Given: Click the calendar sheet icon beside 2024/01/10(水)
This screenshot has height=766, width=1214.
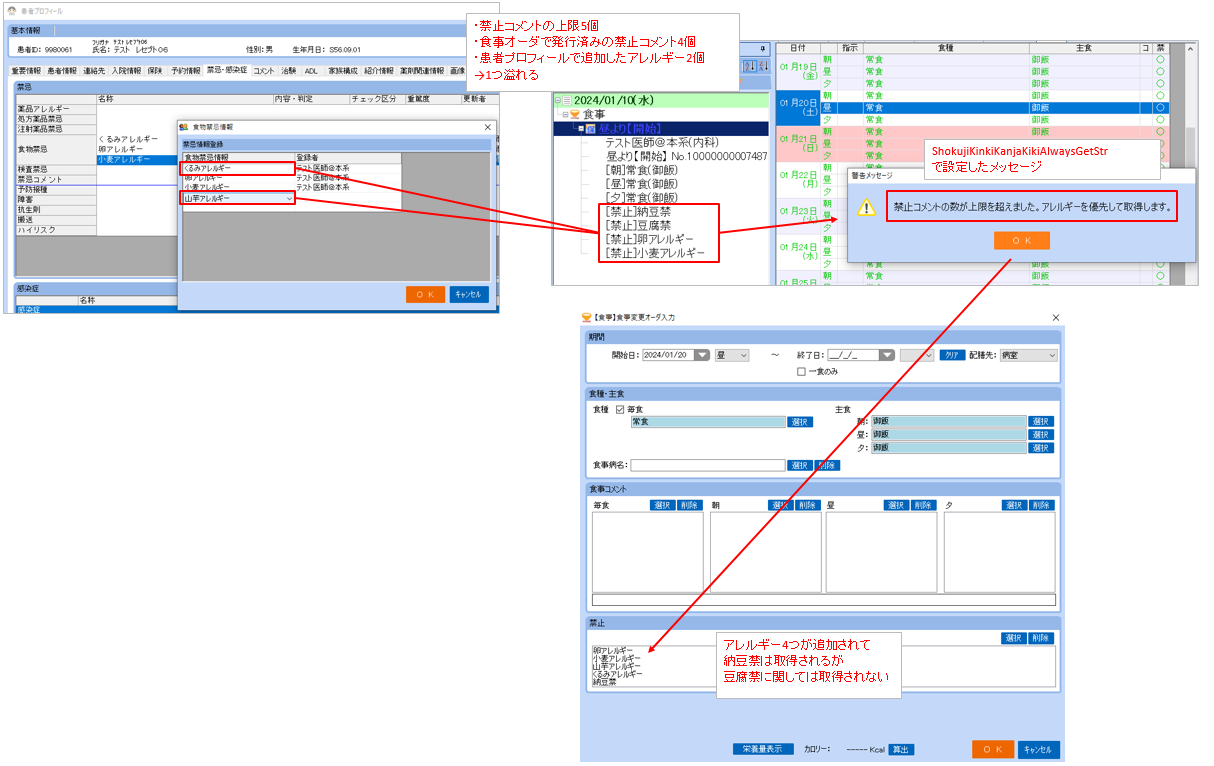Looking at the screenshot, I should (565, 100).
